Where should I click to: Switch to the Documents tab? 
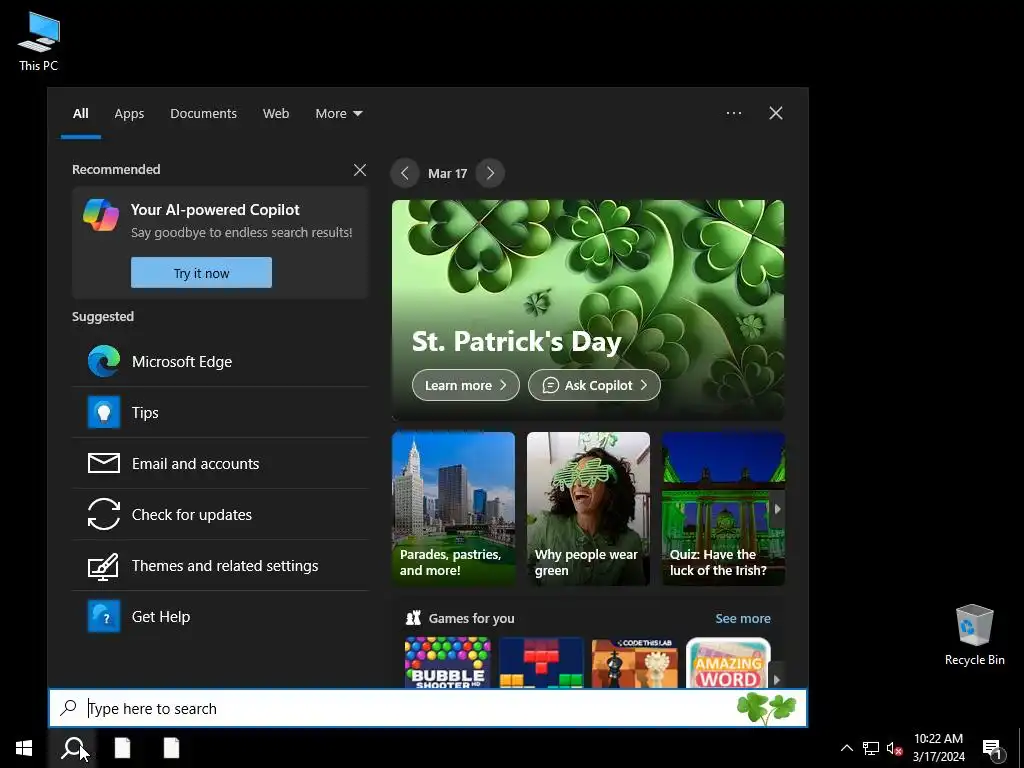[204, 114]
